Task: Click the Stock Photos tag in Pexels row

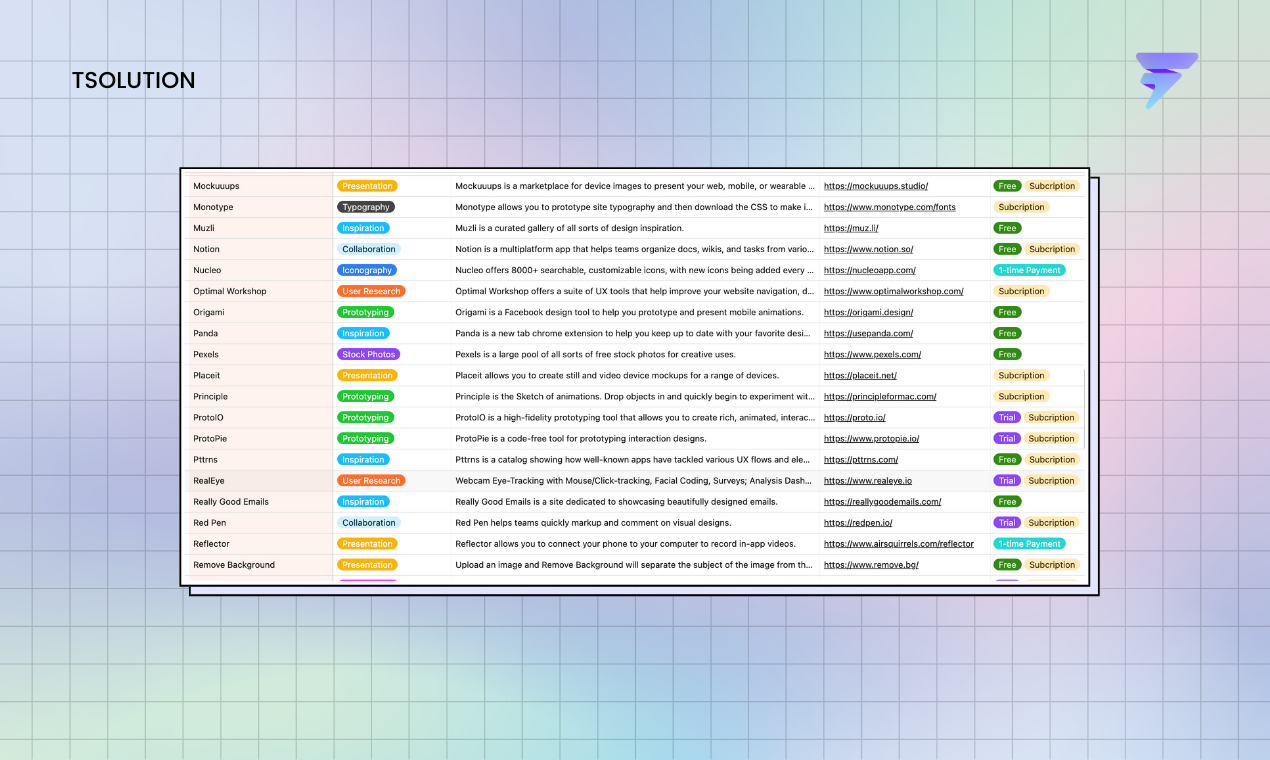Action: click(368, 354)
